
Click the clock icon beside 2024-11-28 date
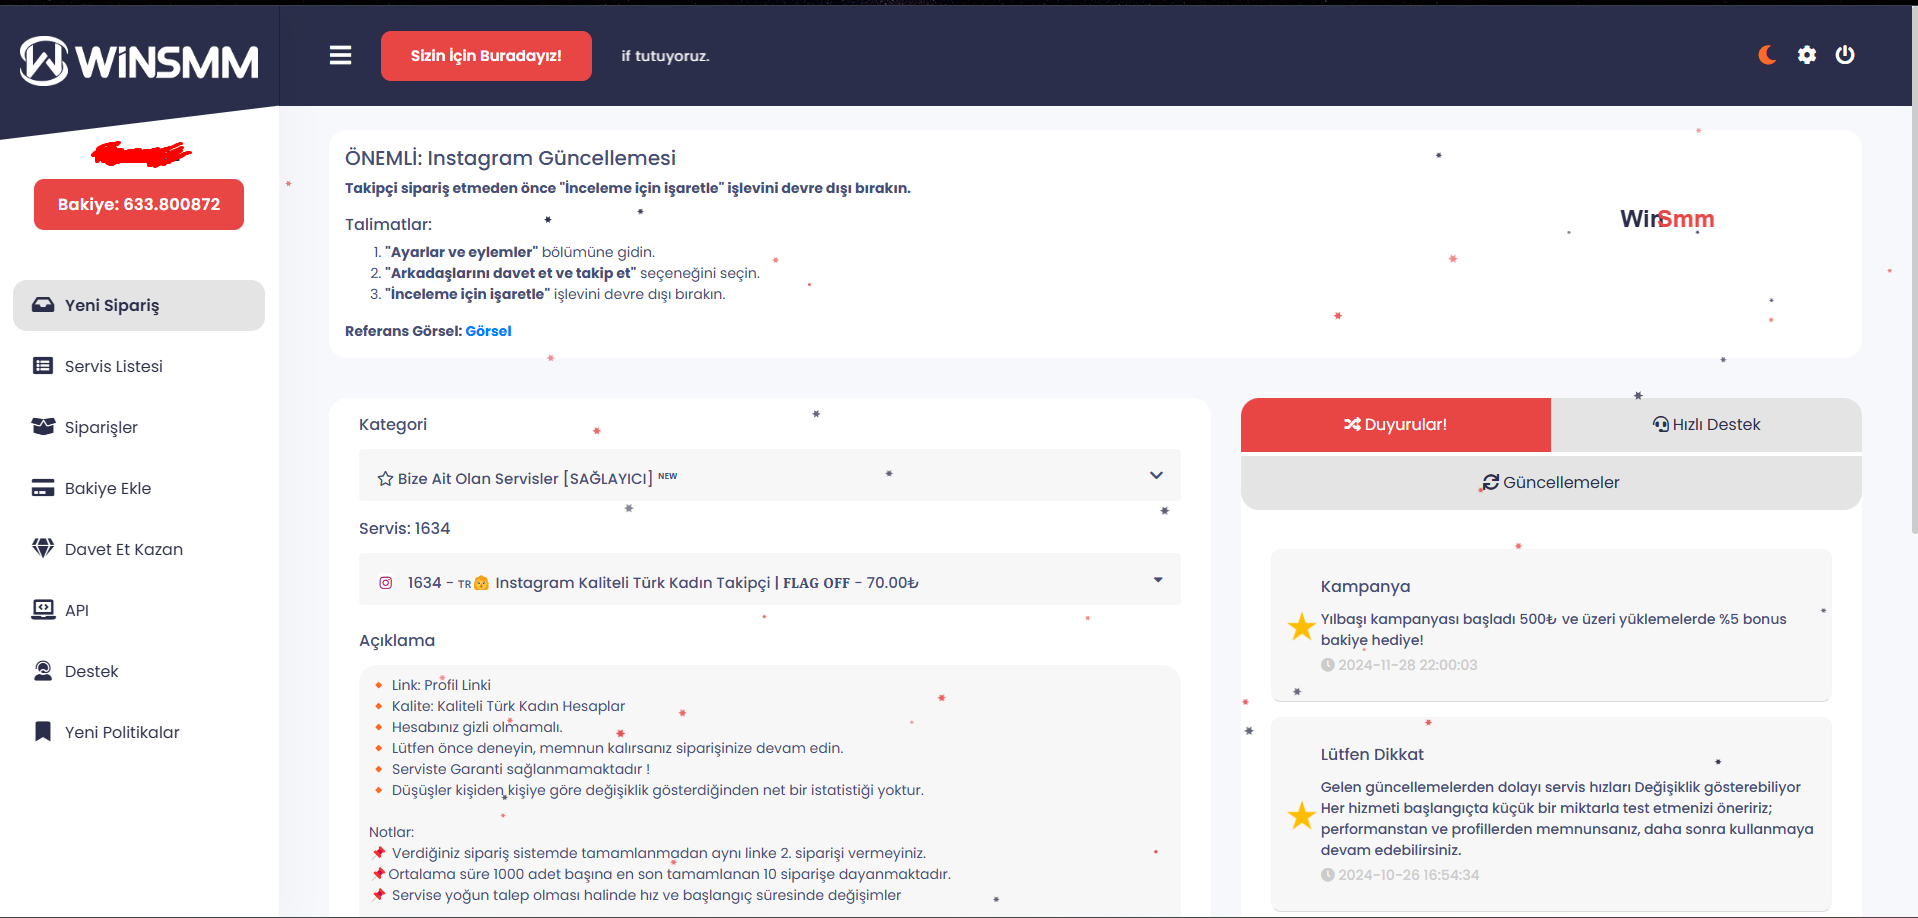coord(1328,665)
